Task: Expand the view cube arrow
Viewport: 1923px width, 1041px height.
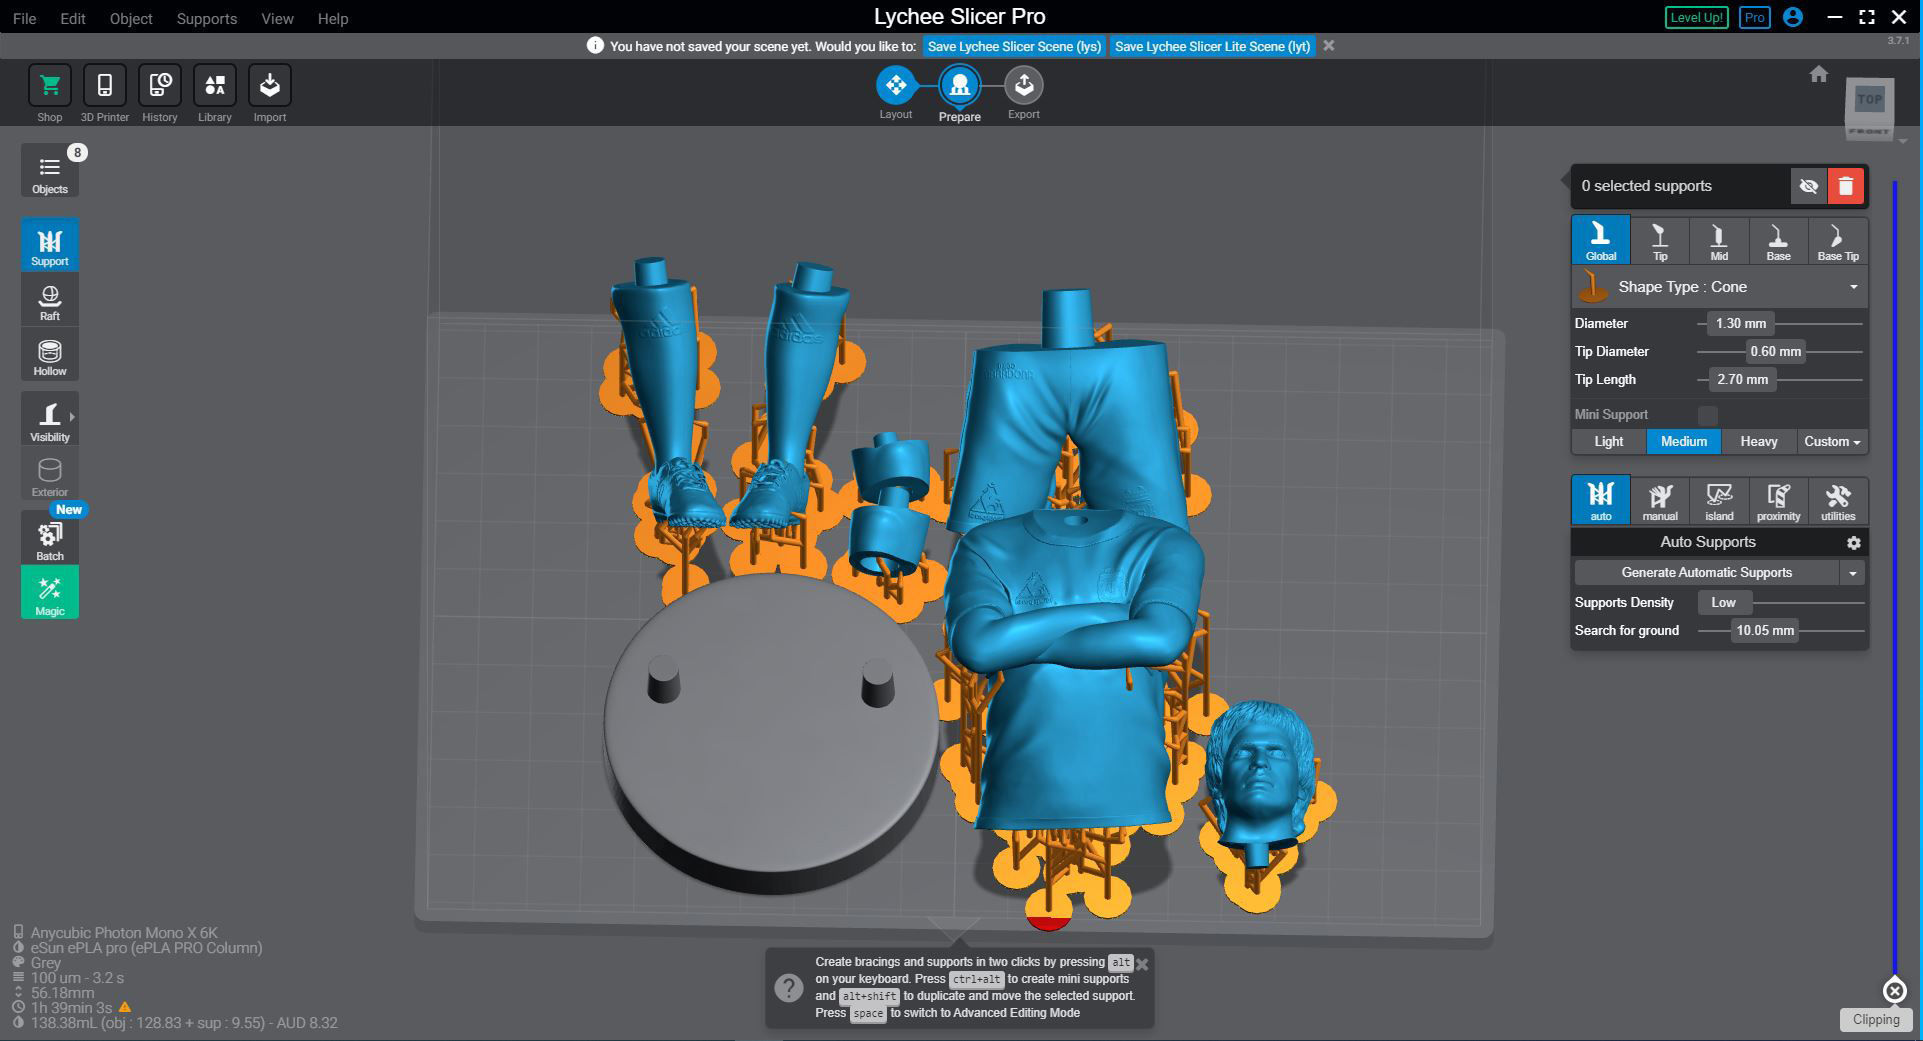Action: pyautogui.click(x=1903, y=141)
